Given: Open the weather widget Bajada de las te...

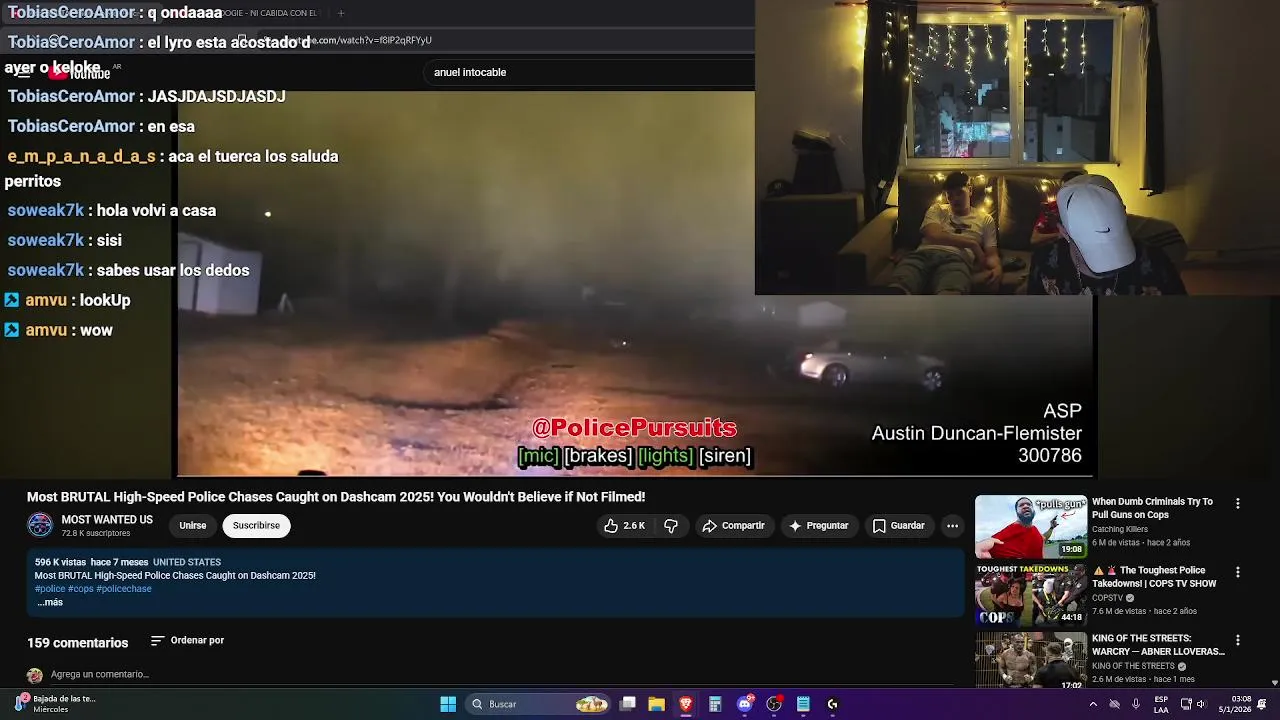Looking at the screenshot, I should tap(55, 704).
